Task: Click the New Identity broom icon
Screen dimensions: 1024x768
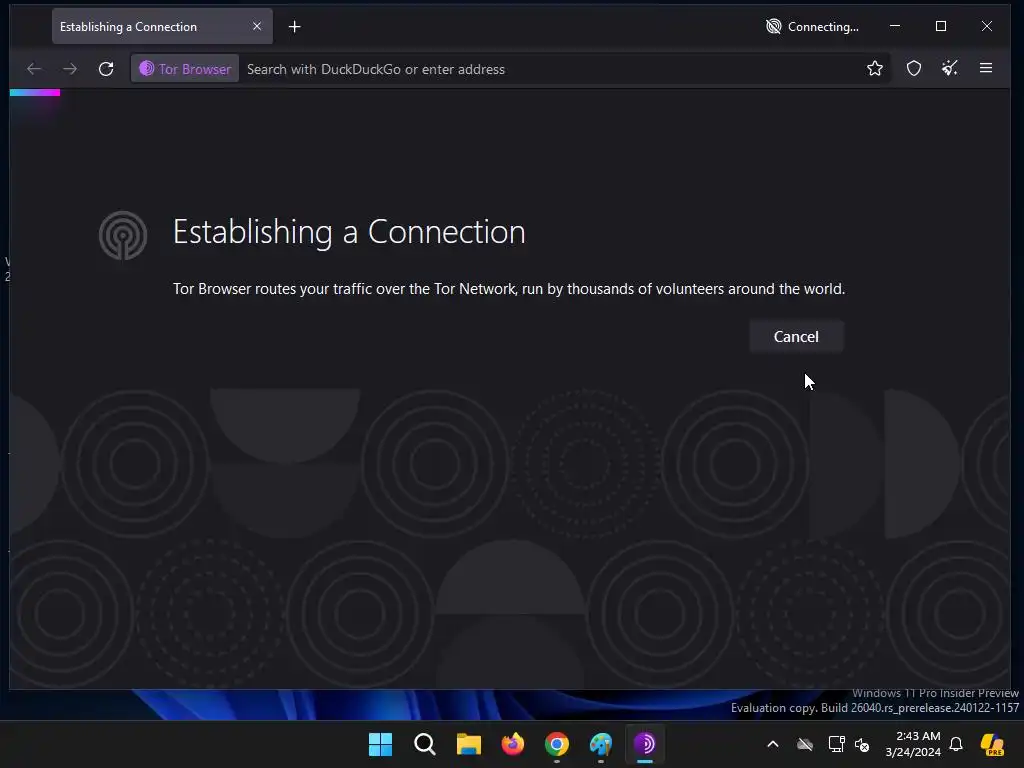Action: [950, 68]
